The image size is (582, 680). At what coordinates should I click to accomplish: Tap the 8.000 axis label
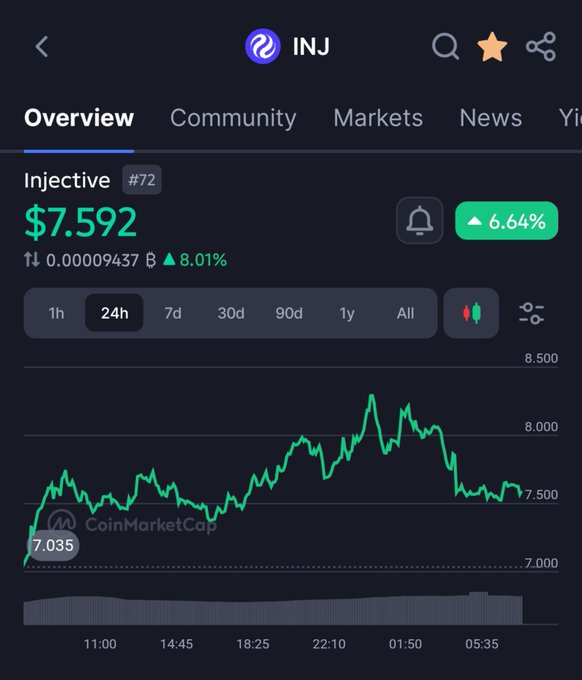pyautogui.click(x=541, y=427)
